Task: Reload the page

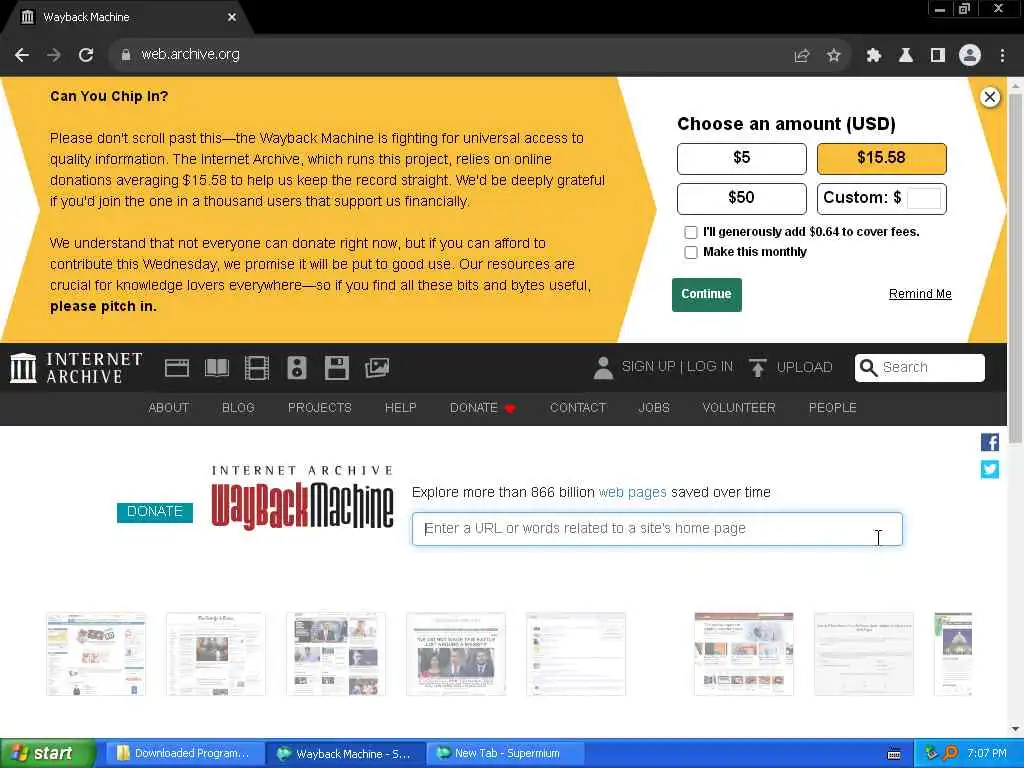Action: [86, 55]
